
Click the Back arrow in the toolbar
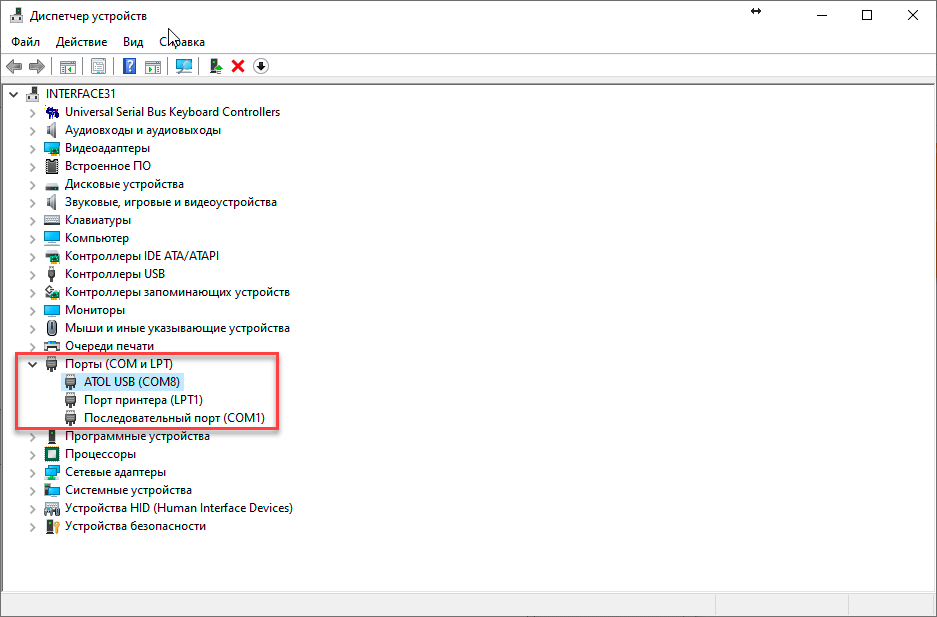tap(14, 66)
